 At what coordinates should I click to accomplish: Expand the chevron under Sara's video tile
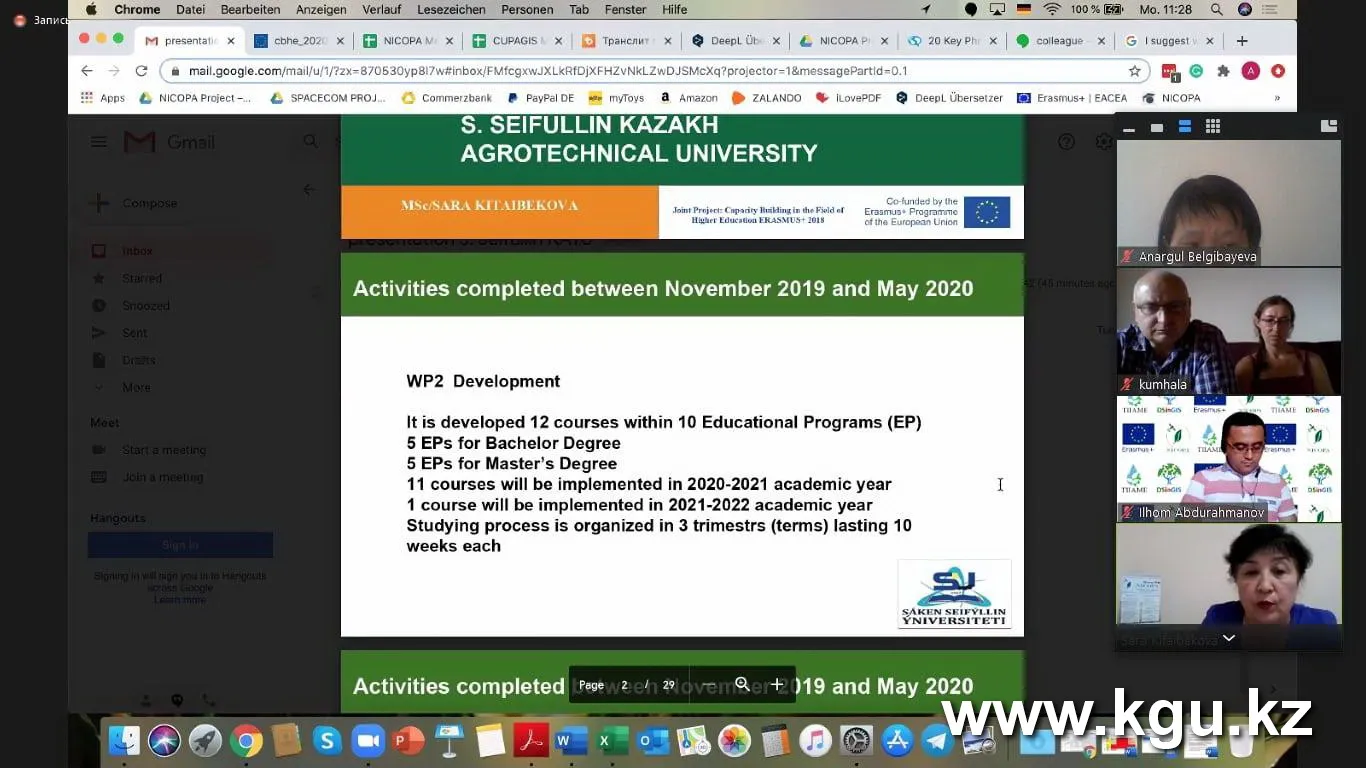[x=1229, y=638]
